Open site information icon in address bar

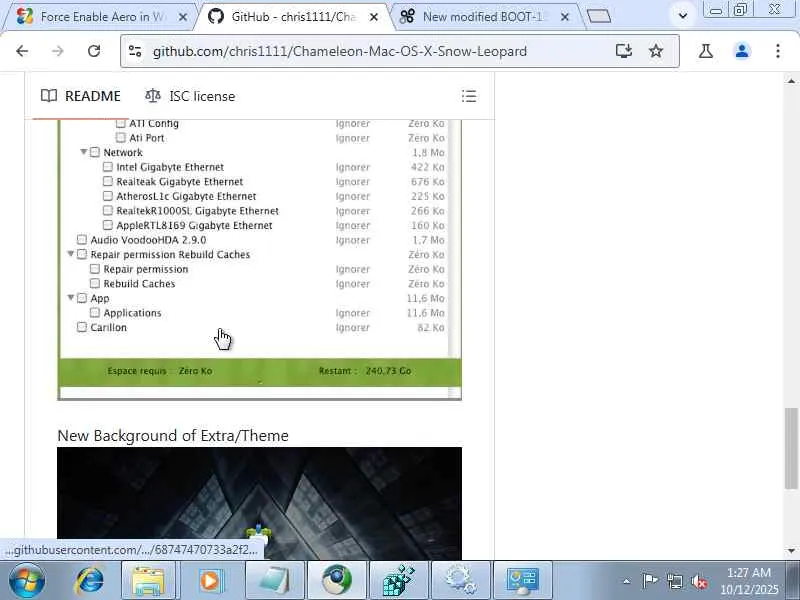135,51
